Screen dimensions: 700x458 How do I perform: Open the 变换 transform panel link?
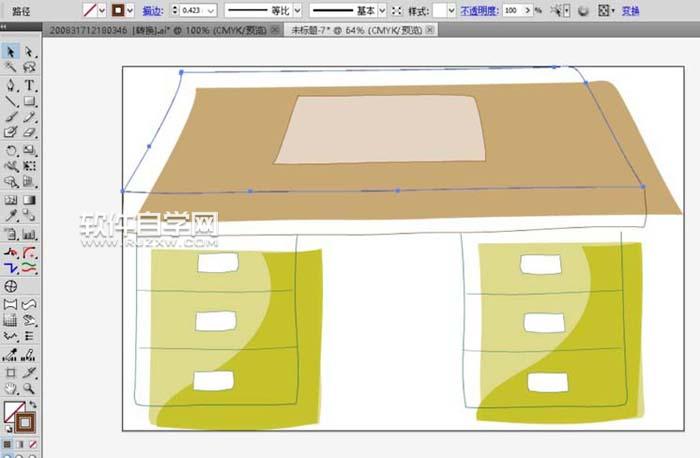point(630,11)
